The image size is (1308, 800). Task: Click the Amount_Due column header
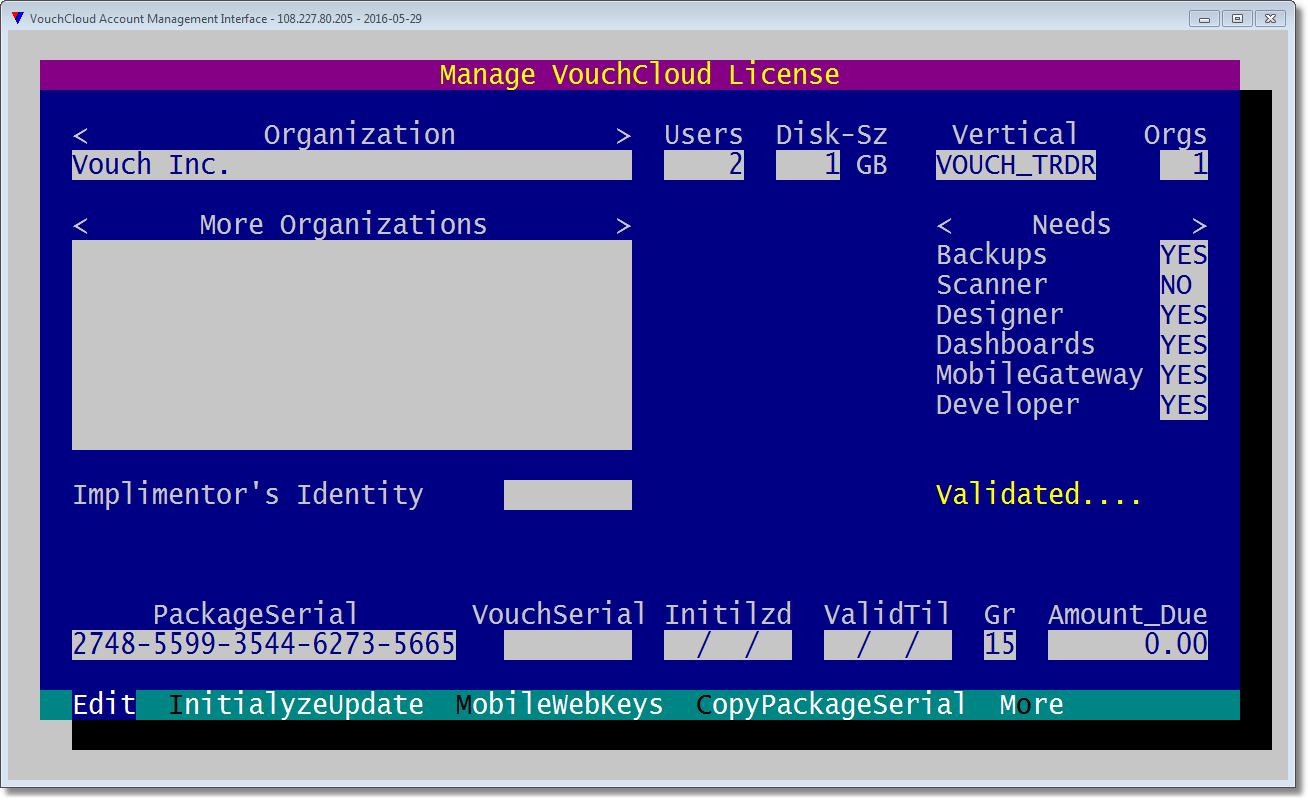pos(1128,615)
